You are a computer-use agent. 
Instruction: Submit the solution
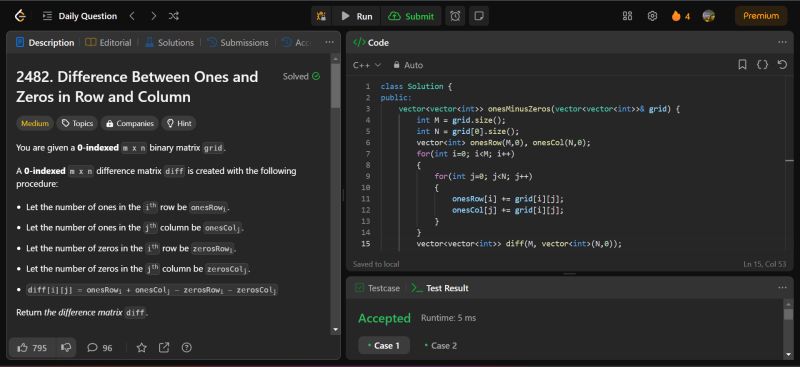point(411,16)
